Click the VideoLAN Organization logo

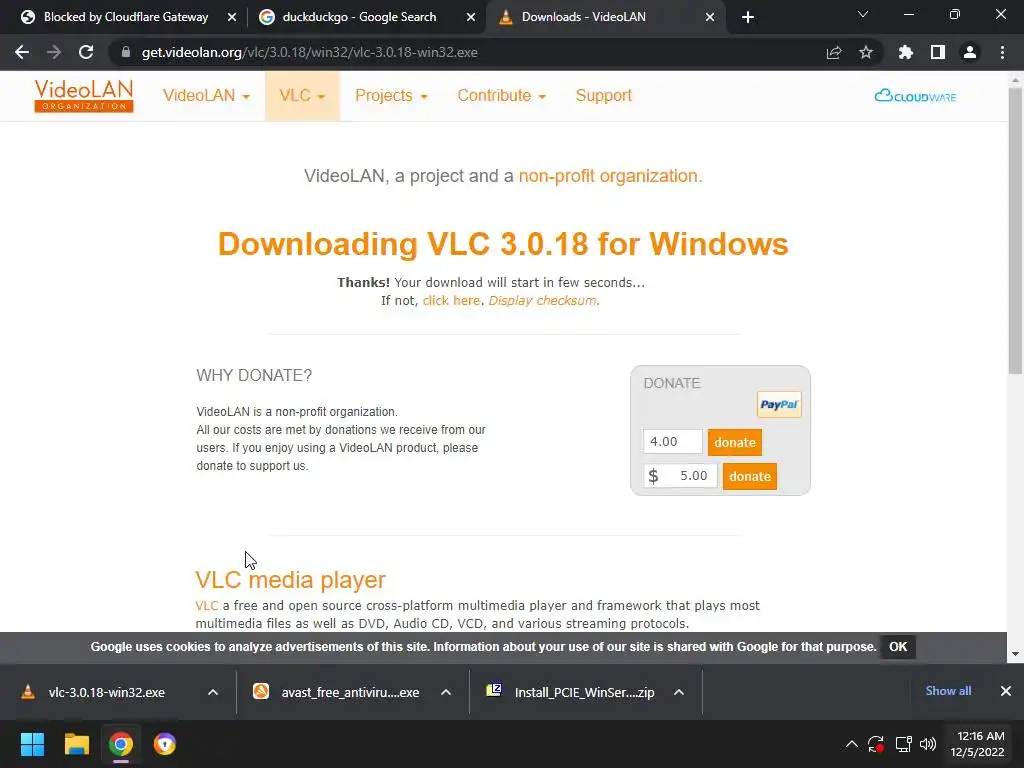click(84, 96)
